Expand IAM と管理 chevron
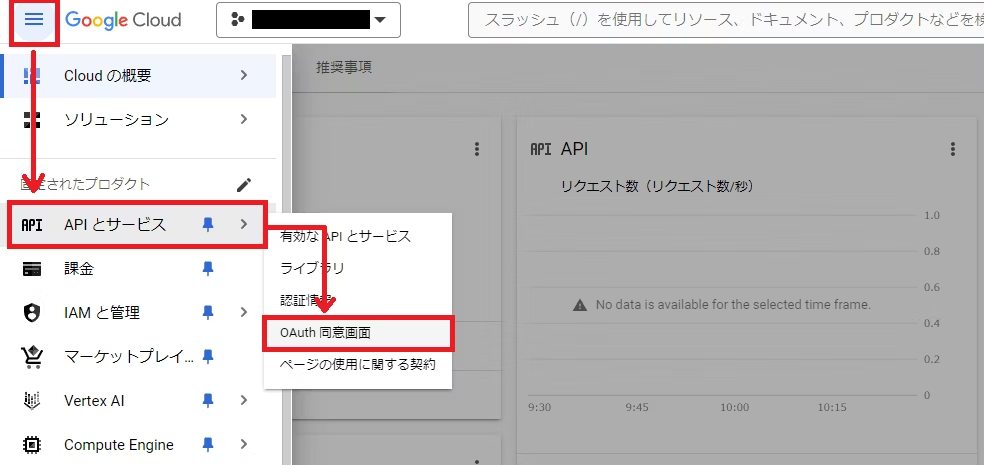 click(x=244, y=312)
